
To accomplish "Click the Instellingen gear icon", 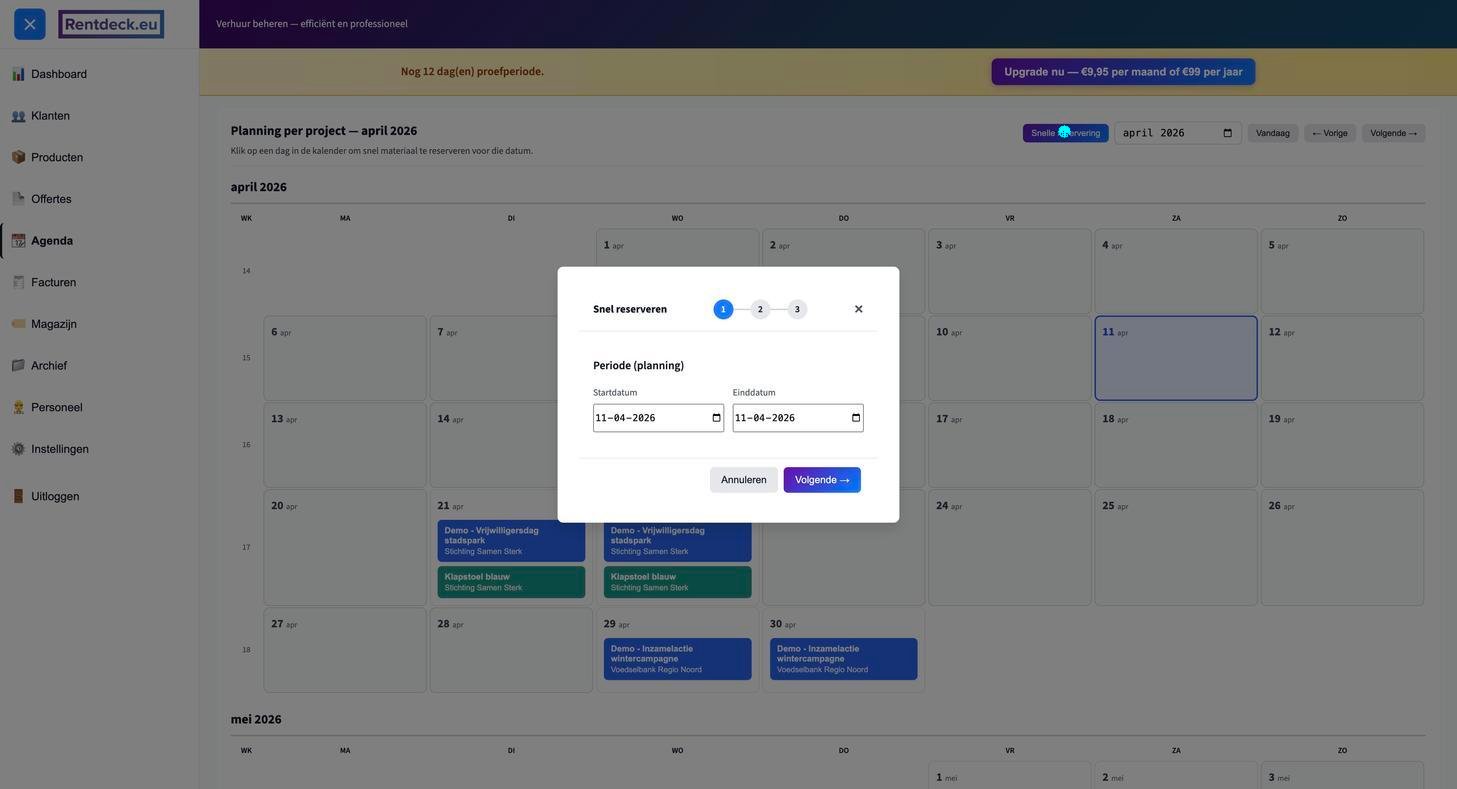I will [x=18, y=449].
